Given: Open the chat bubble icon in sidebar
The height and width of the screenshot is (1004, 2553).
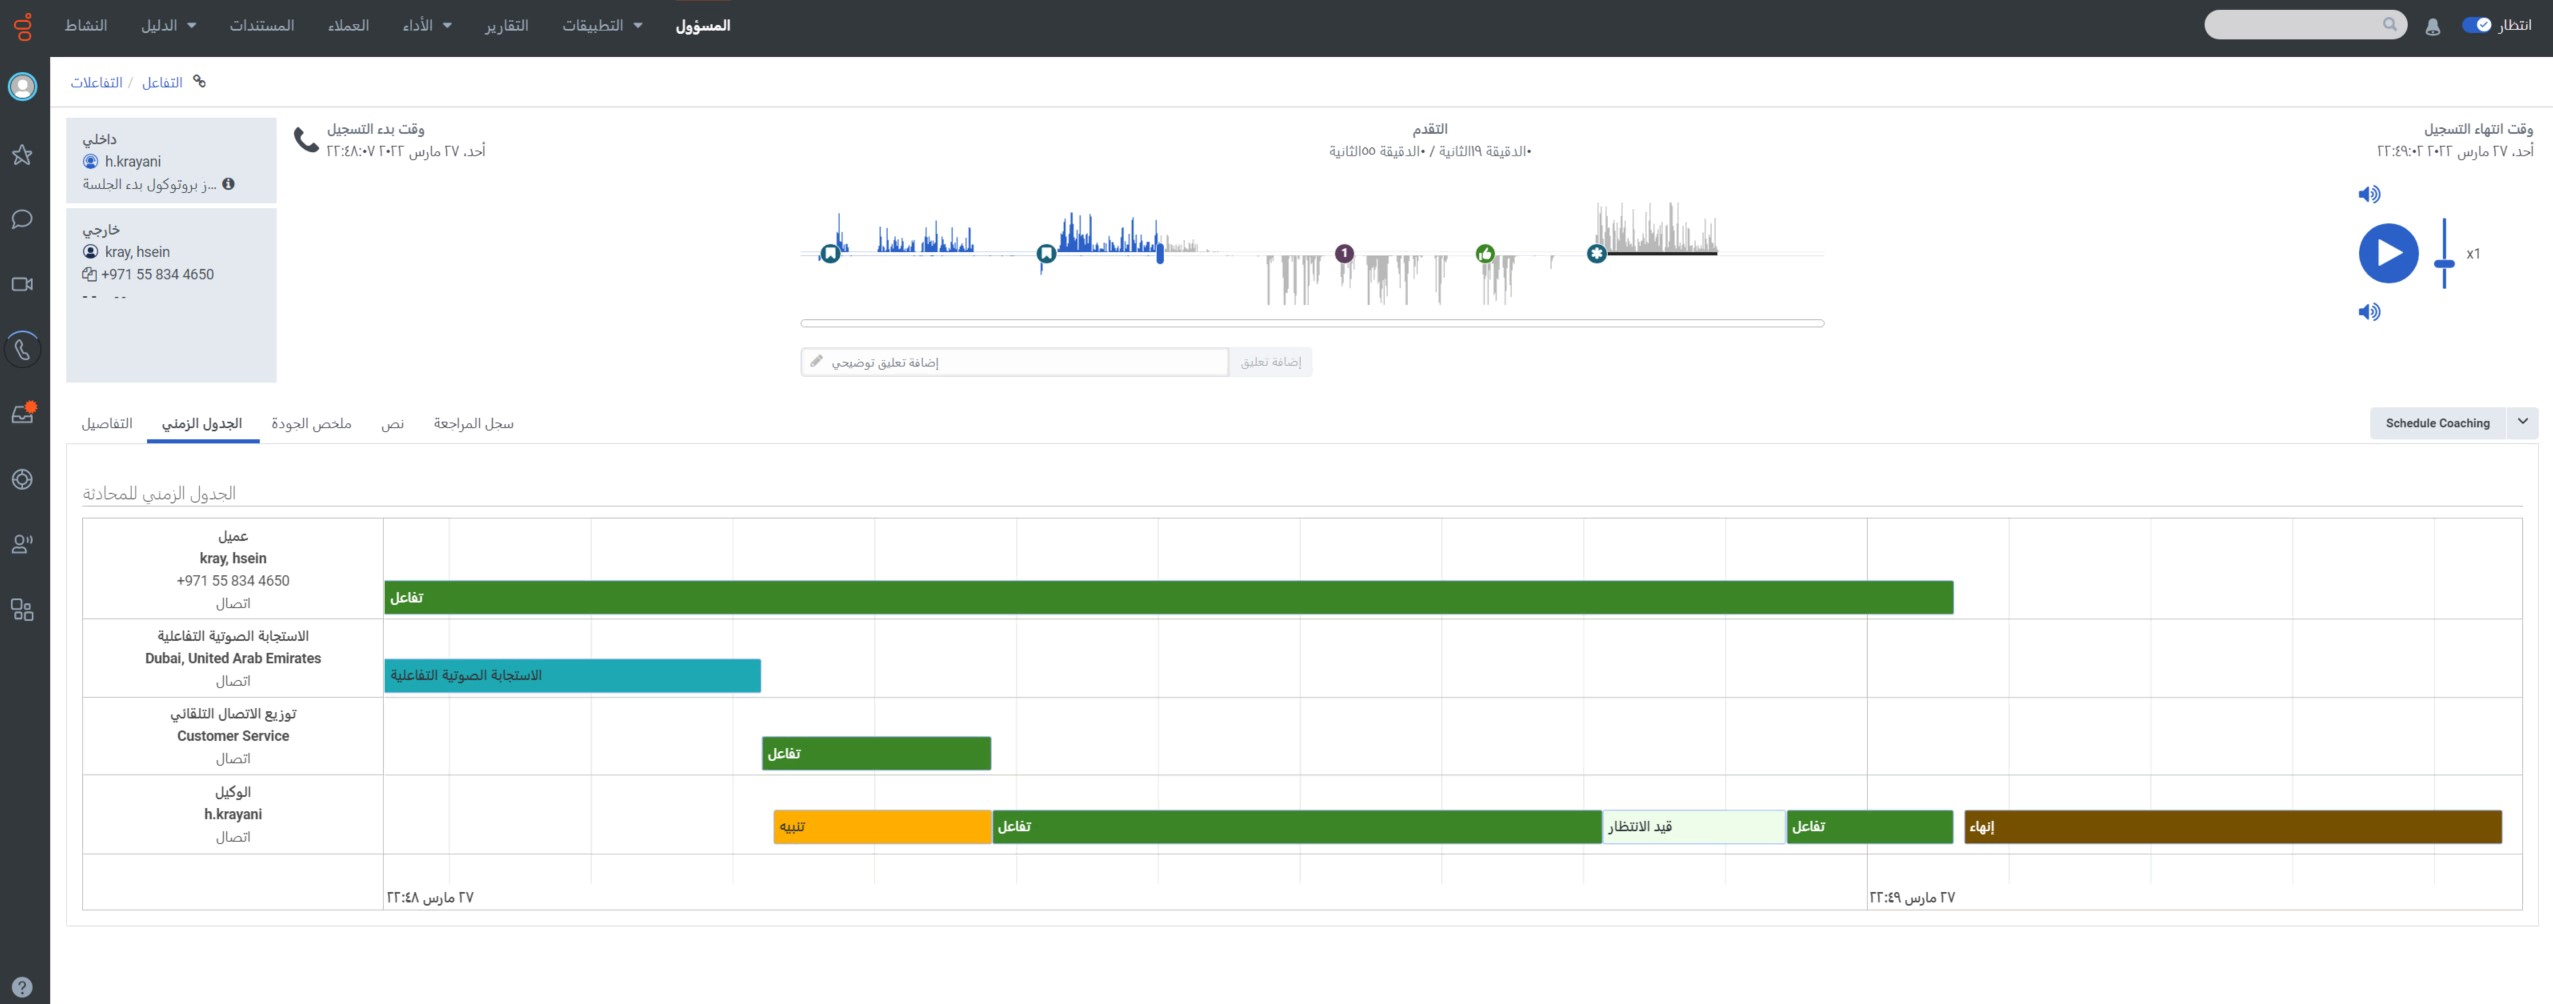Looking at the screenshot, I should 22,220.
